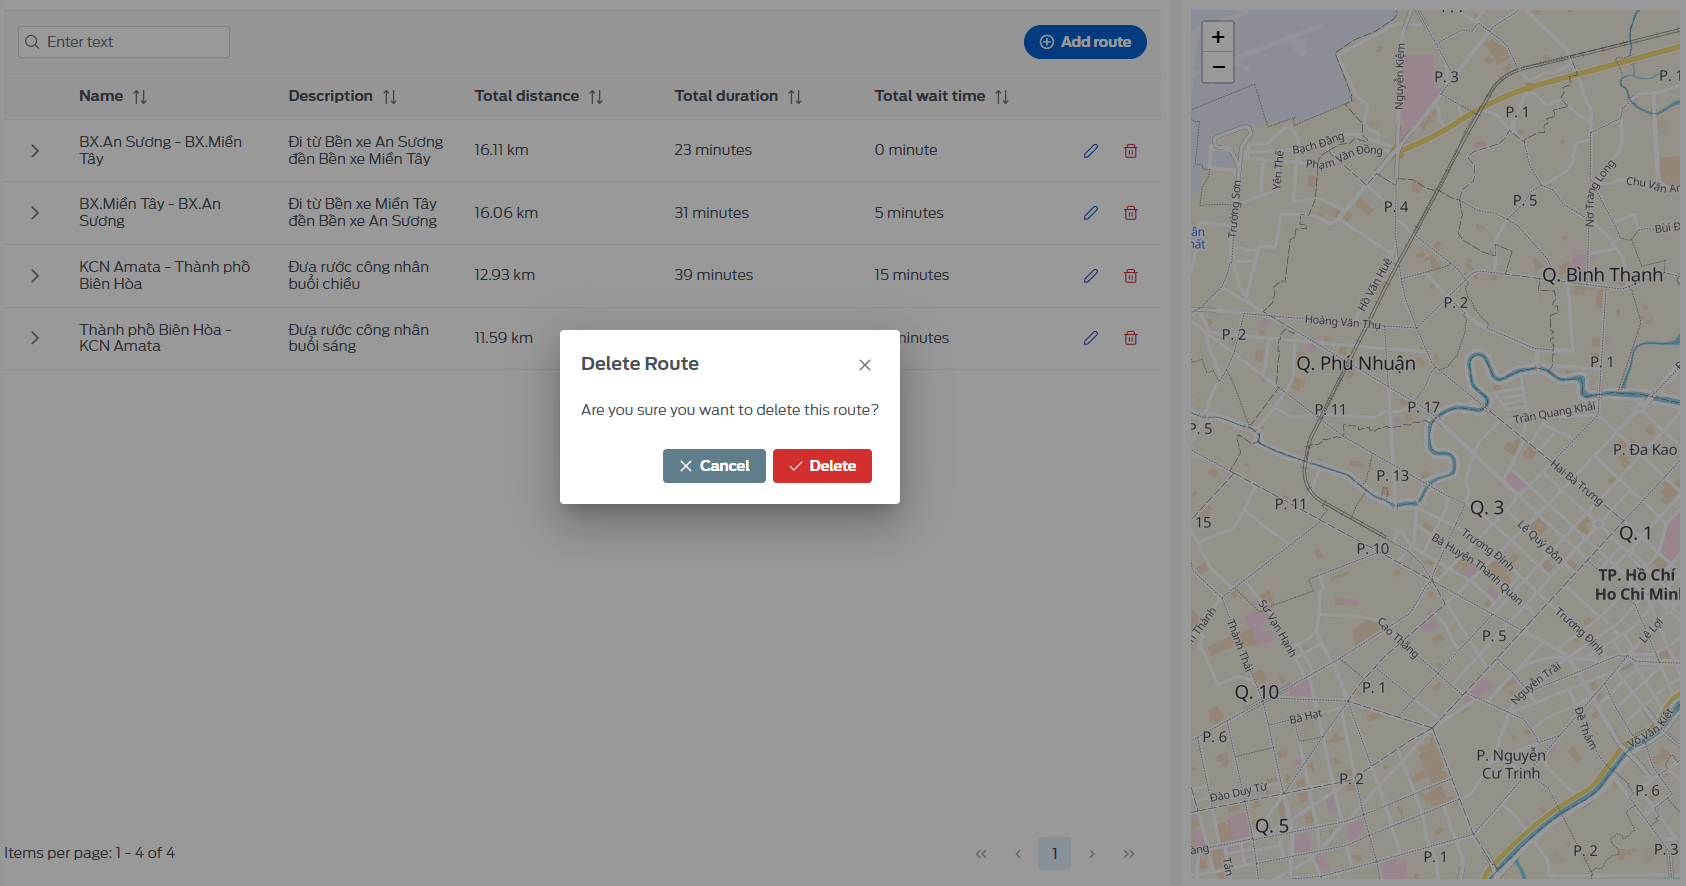Expand the BX.Miền Tây - BX.An Sương row

(35, 213)
